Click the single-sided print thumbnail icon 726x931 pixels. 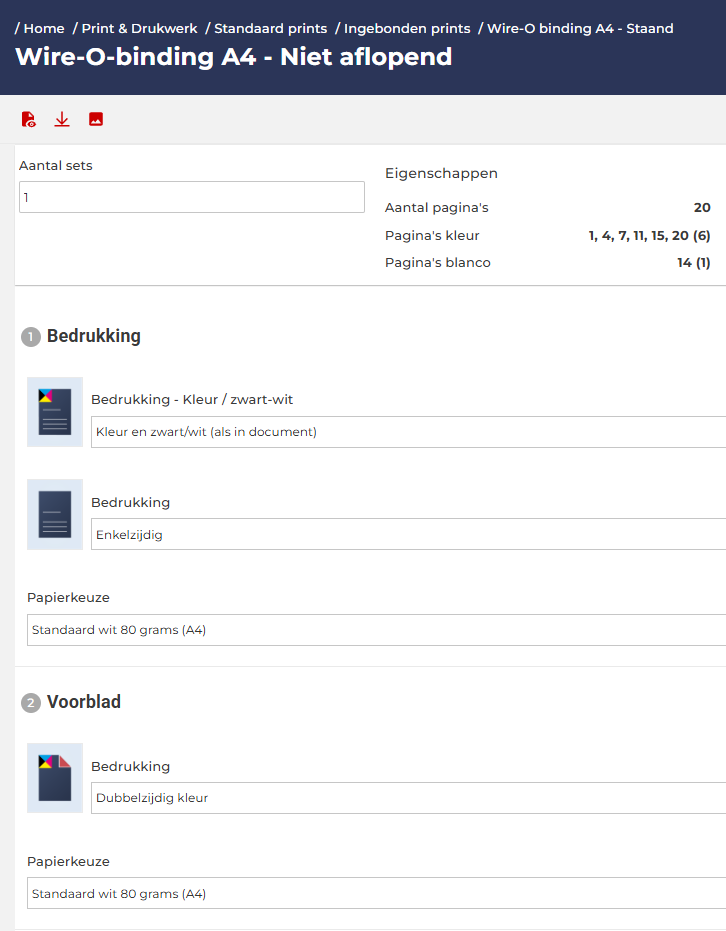coord(55,514)
